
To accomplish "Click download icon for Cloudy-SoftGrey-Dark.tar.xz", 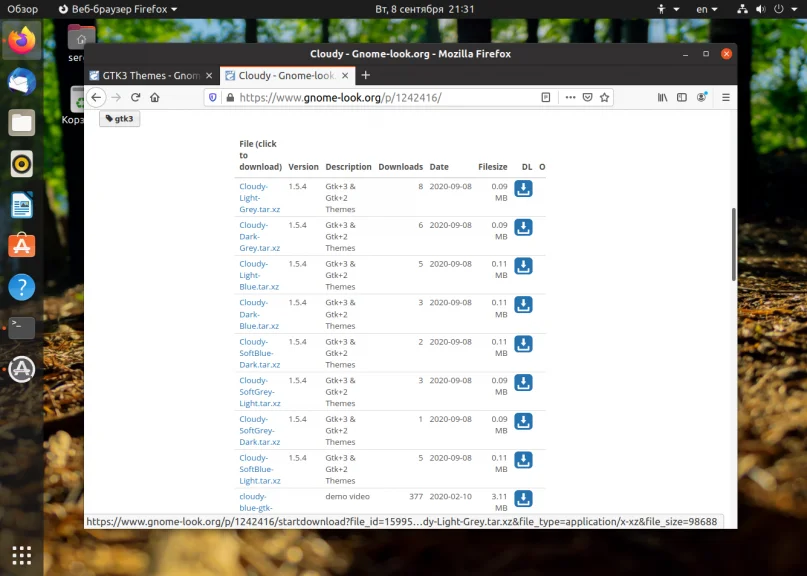I will (523, 421).
